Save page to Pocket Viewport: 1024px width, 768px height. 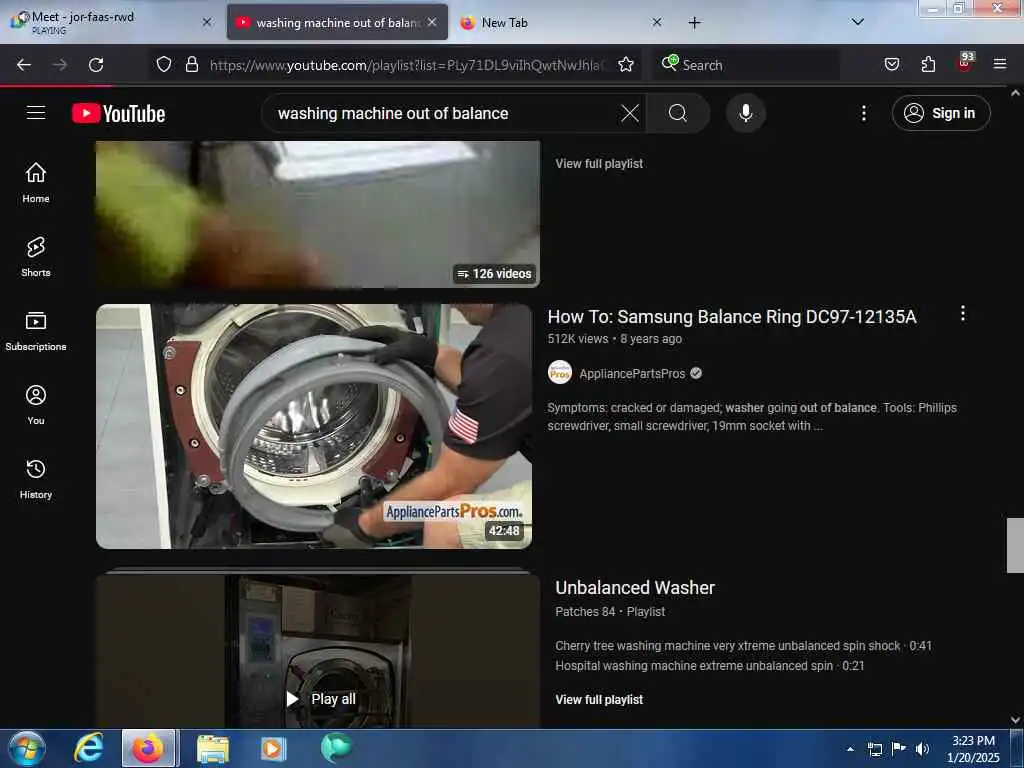pos(891,64)
